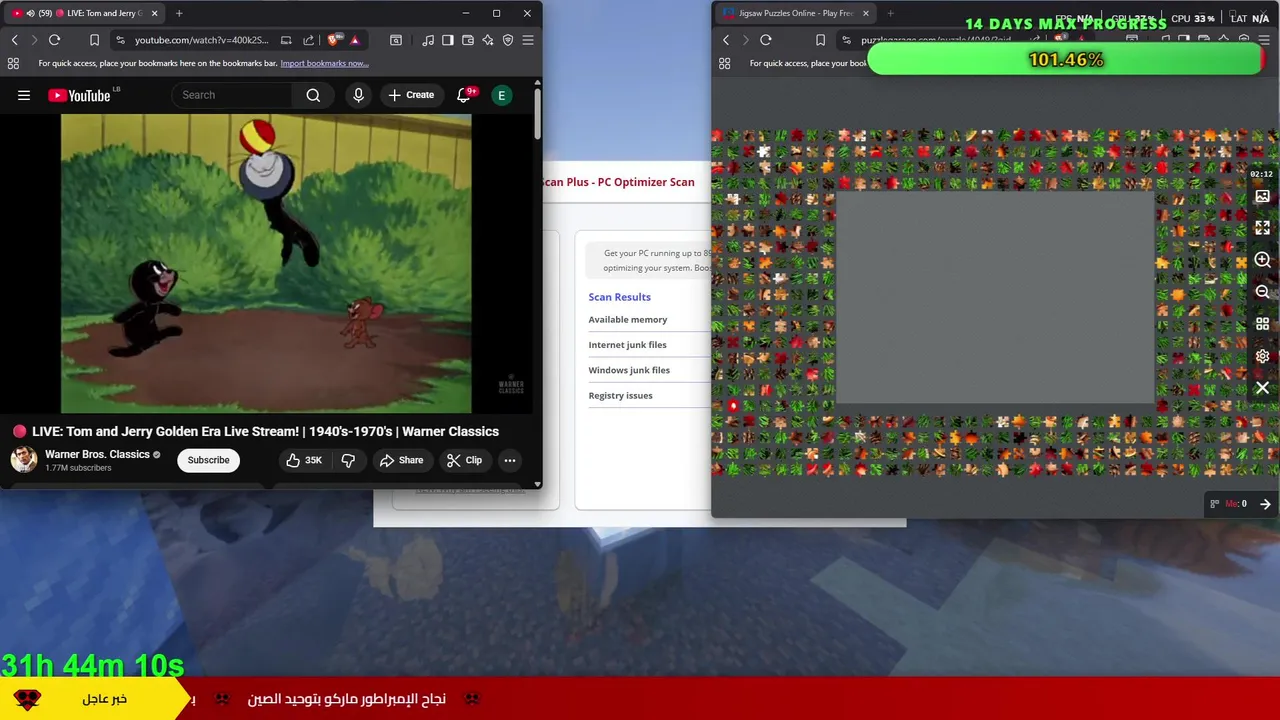Image resolution: width=1280 pixels, height=720 pixels.
Task: Toggle puzzle fullscreen mode
Action: pyautogui.click(x=1262, y=228)
